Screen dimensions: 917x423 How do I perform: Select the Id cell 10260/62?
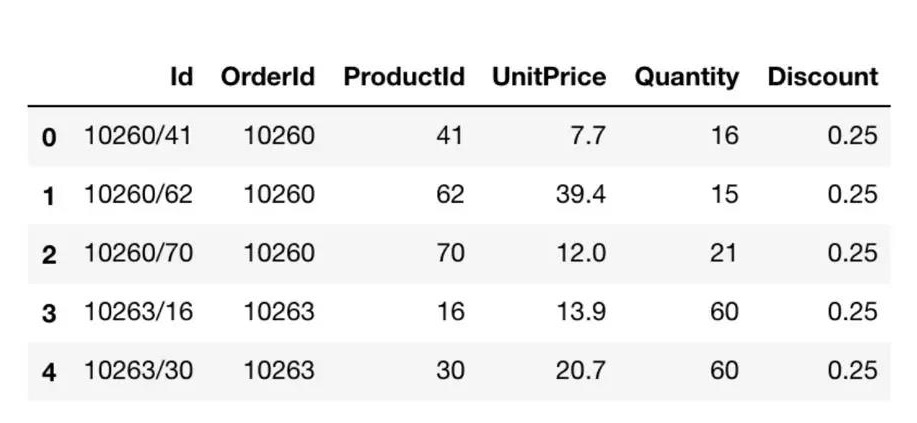point(139,194)
